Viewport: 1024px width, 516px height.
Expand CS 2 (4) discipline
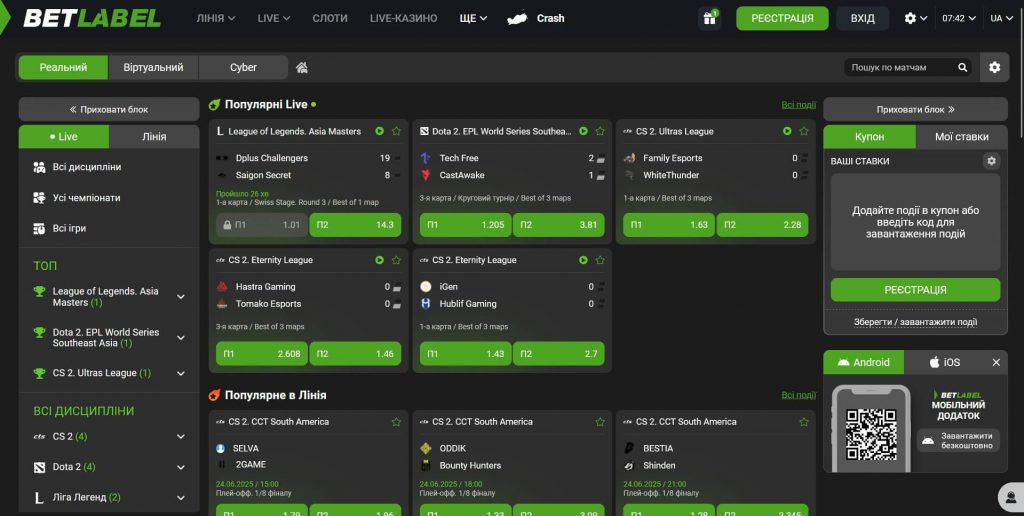[181, 436]
